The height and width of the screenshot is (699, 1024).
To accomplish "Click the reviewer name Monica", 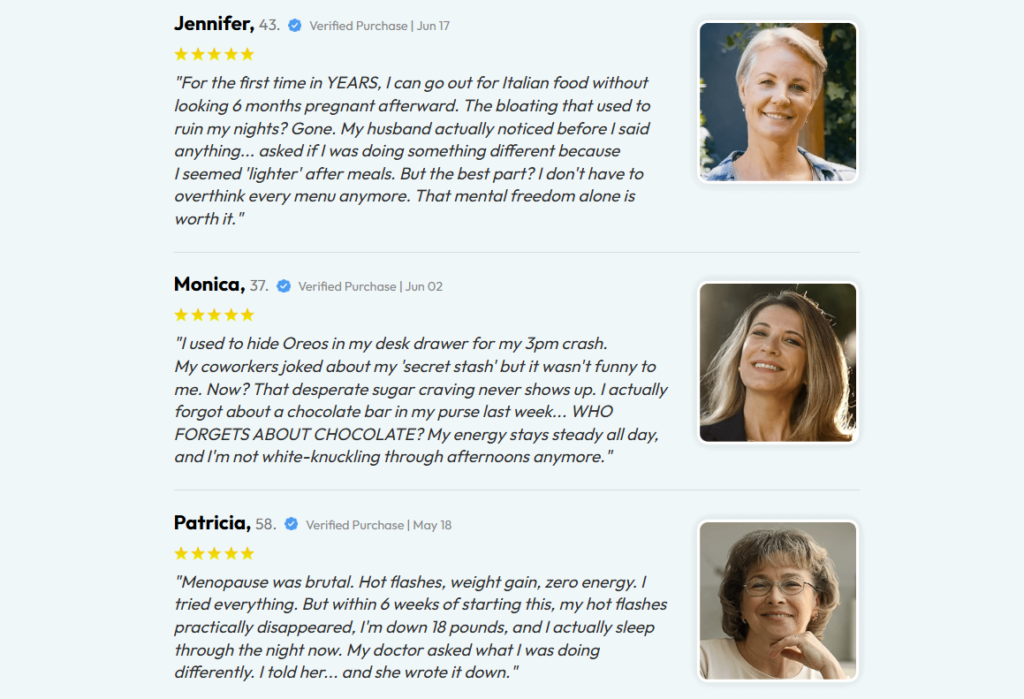I will click(x=209, y=285).
